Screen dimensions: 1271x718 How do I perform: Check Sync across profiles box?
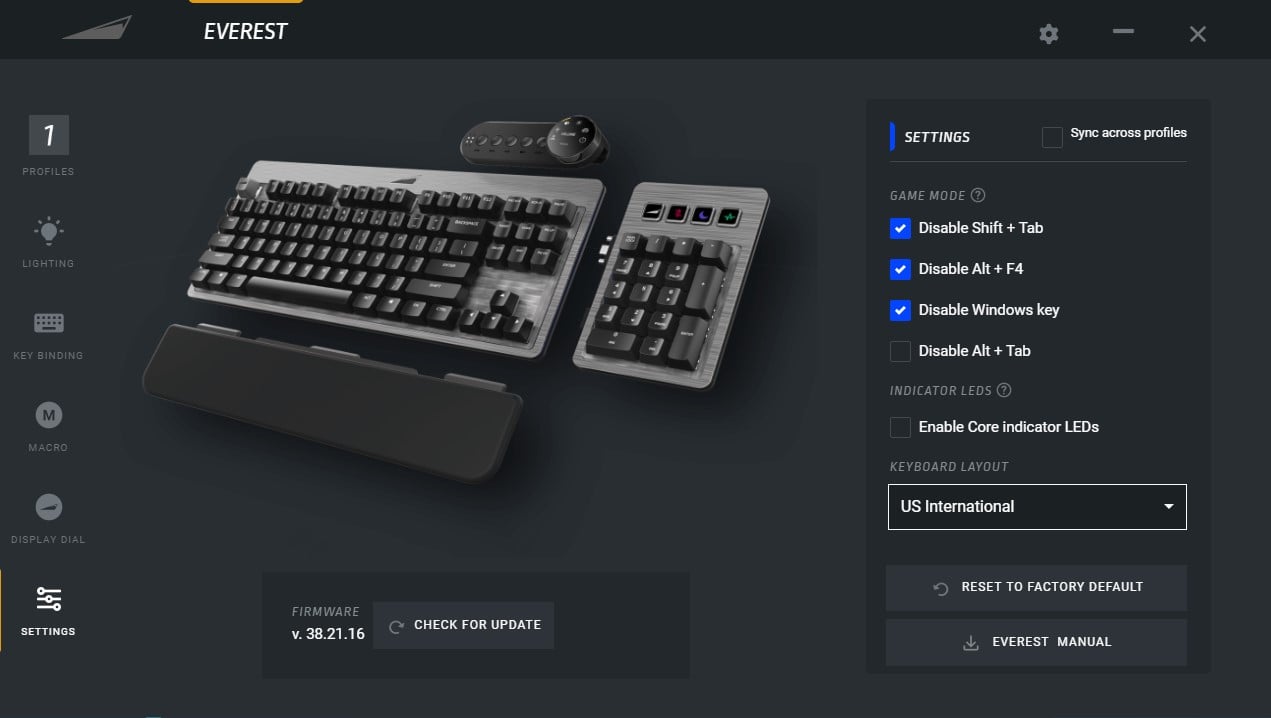tap(1052, 137)
